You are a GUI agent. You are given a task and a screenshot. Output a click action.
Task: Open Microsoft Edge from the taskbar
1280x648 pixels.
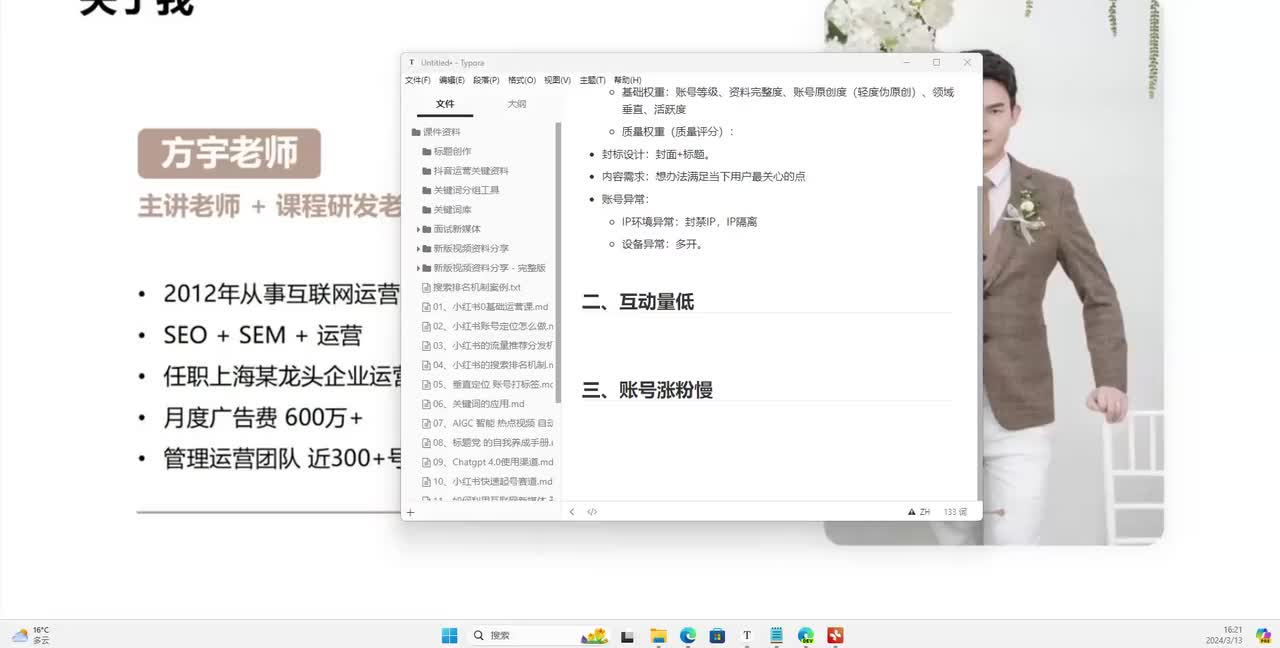pos(688,635)
